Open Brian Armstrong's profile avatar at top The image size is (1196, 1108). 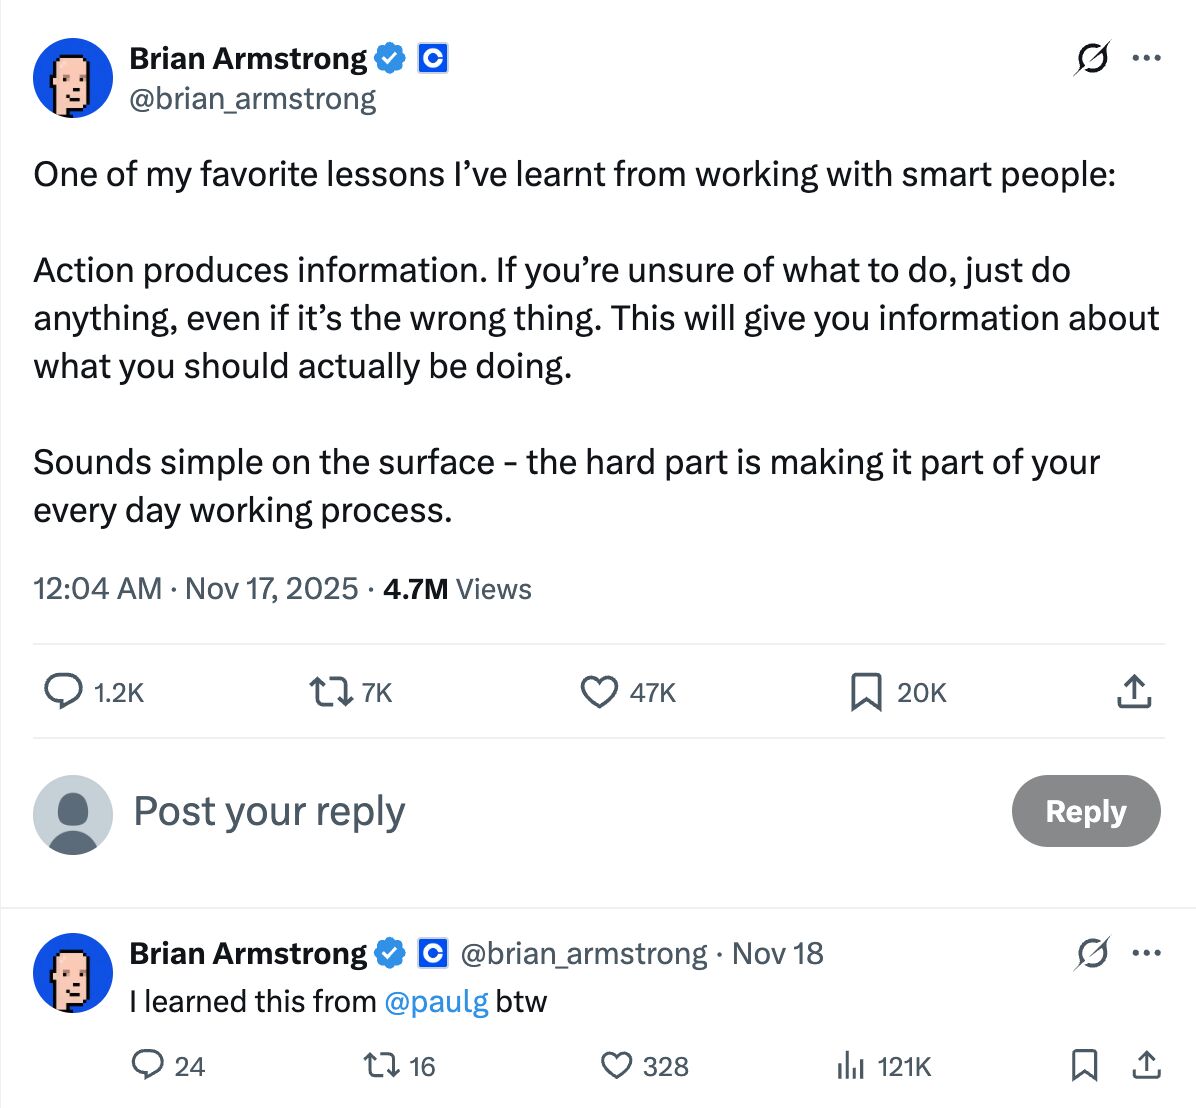coord(72,78)
